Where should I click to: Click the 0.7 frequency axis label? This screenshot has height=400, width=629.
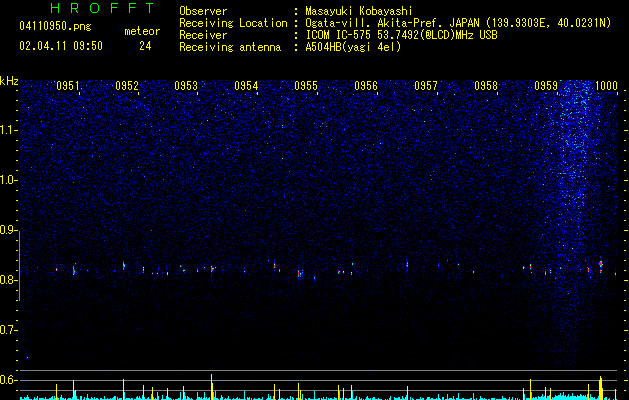pos(8,330)
